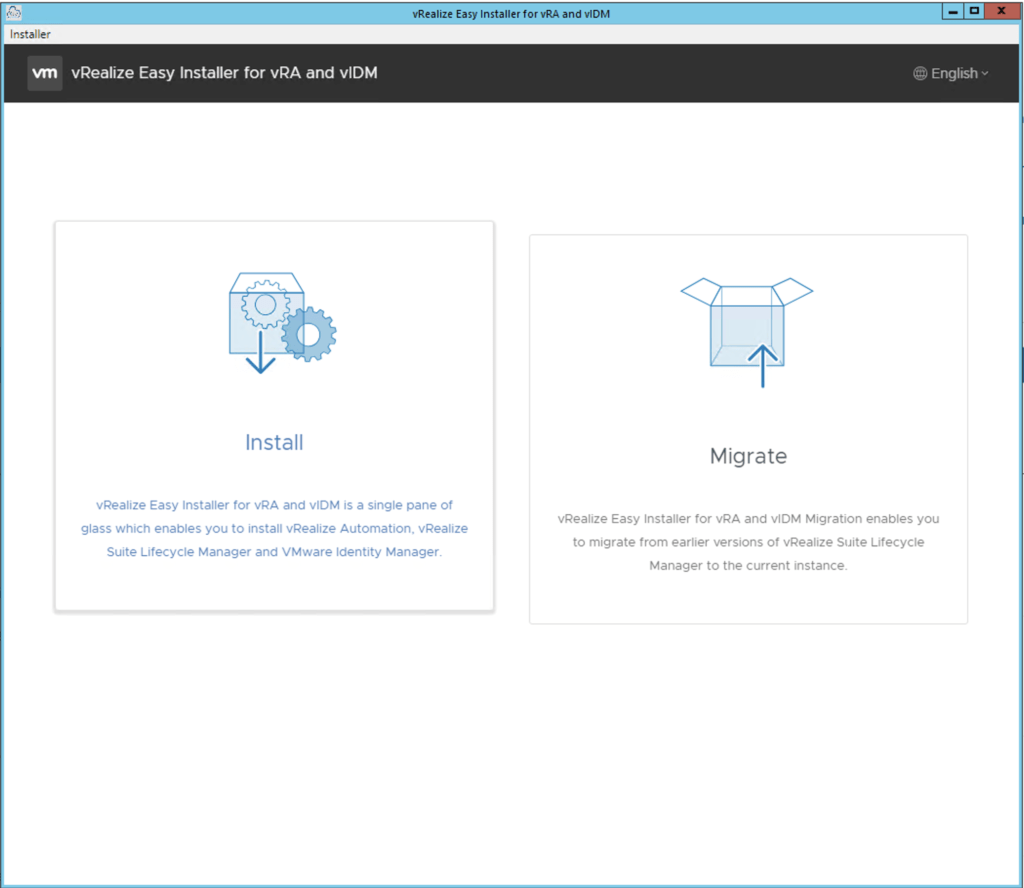Minimize the installer window

(951, 10)
